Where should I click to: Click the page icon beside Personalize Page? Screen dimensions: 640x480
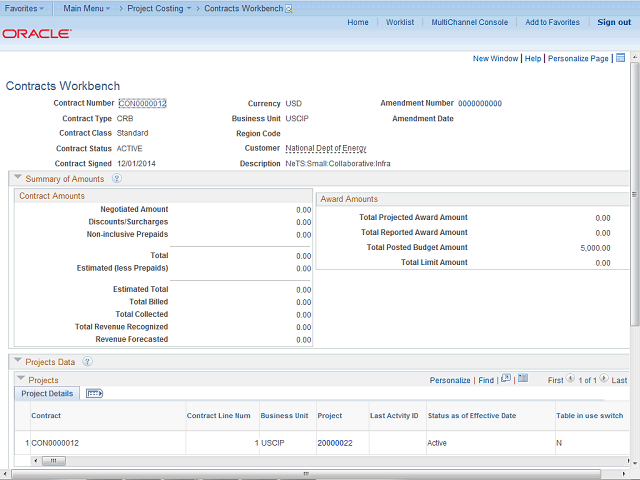(620, 58)
